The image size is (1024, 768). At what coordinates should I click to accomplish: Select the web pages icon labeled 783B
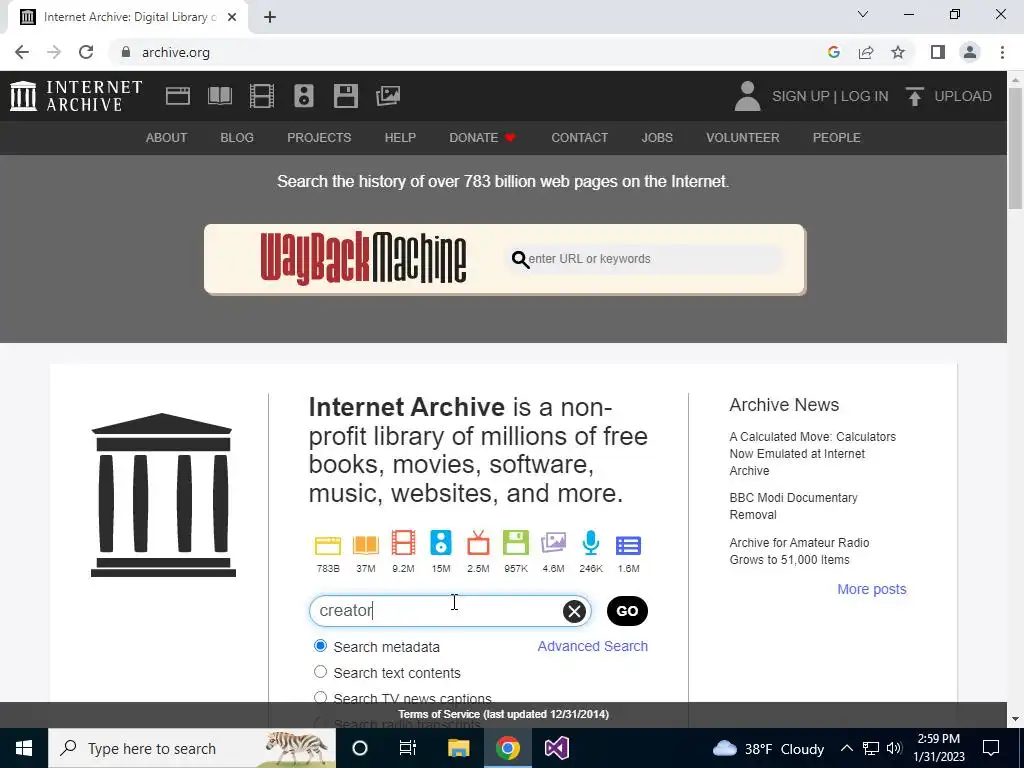(x=328, y=545)
